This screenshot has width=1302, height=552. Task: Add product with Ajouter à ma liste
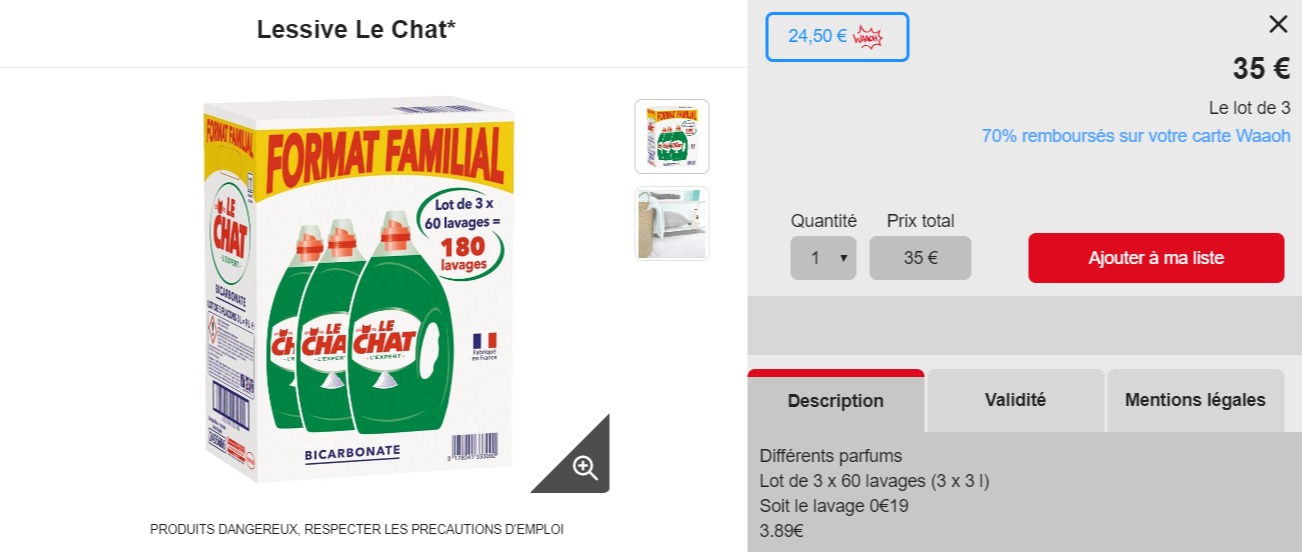click(x=1156, y=258)
